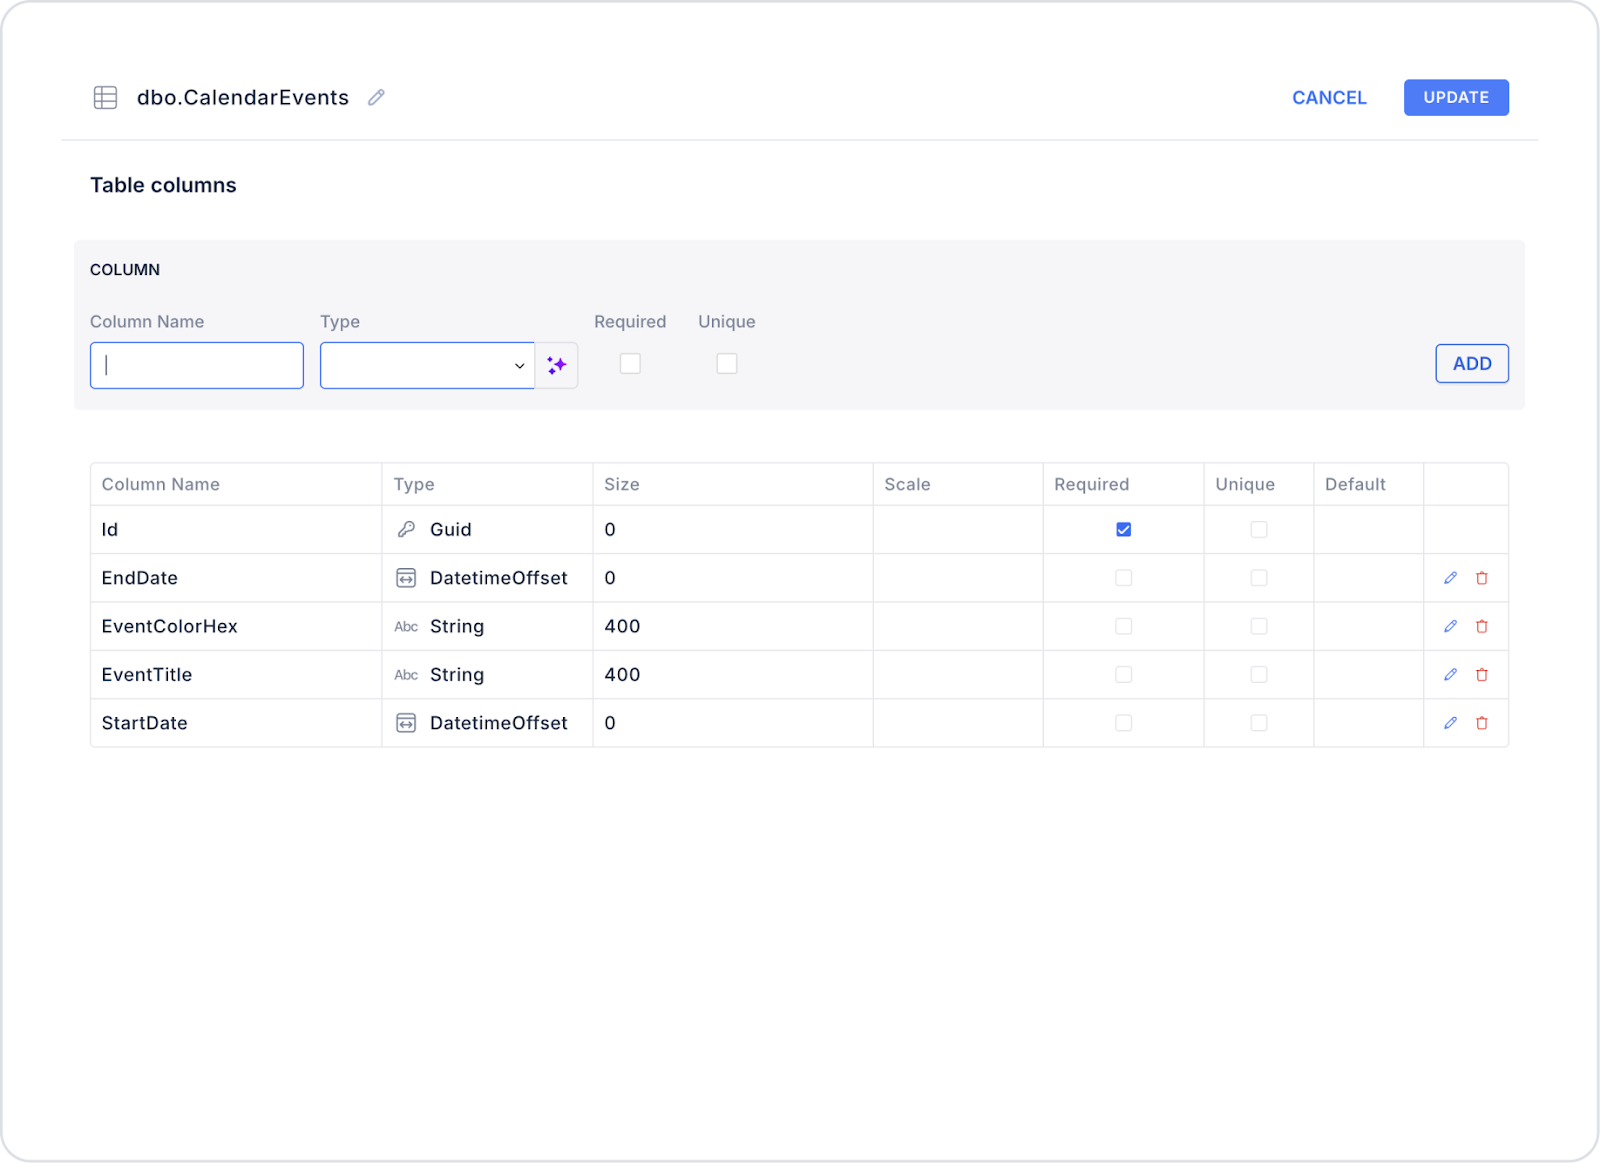Select the EventColorHex column name cell
The height and width of the screenshot is (1163, 1600).
coord(236,626)
